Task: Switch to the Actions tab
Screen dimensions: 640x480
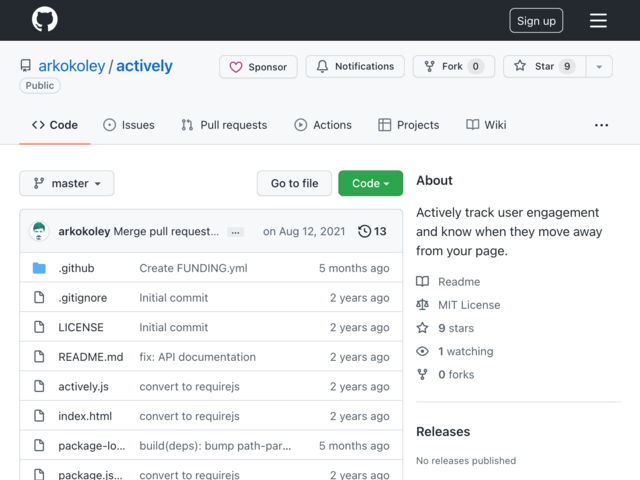Action: click(x=323, y=125)
